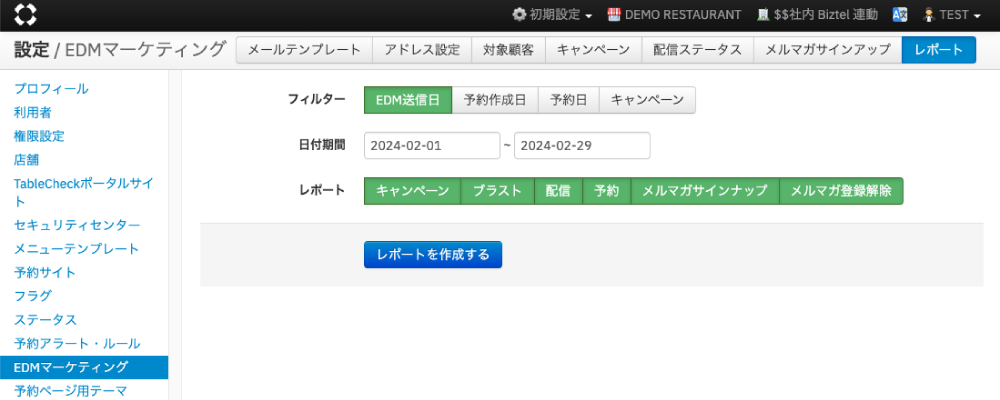The height and width of the screenshot is (400, 1000).
Task: Switch to the アドレス設定 tab
Action: coord(422,50)
